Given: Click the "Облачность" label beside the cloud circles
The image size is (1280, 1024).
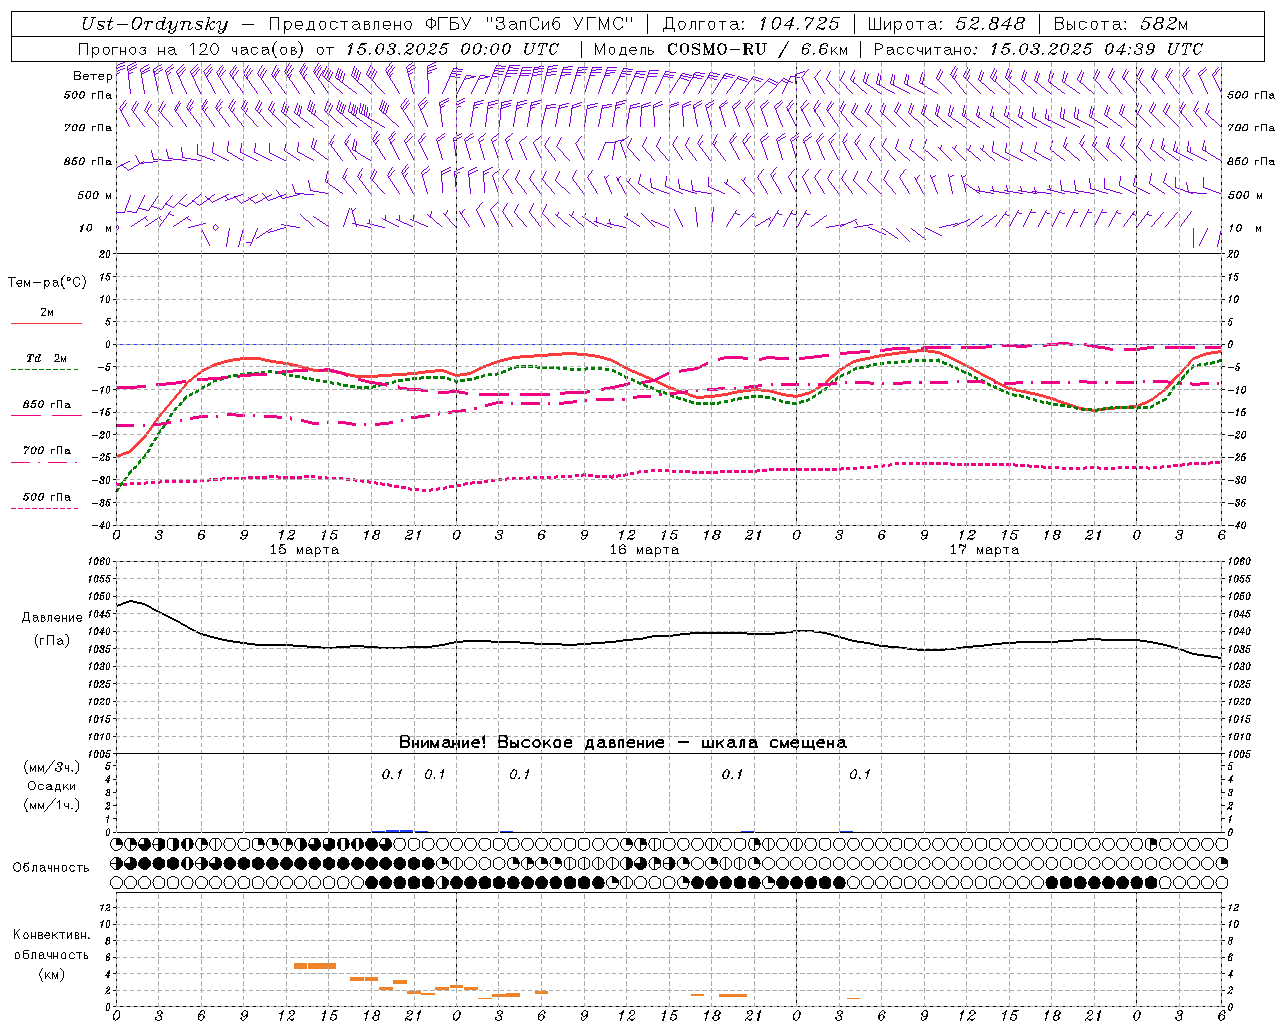Looking at the screenshot, I should tap(51, 867).
